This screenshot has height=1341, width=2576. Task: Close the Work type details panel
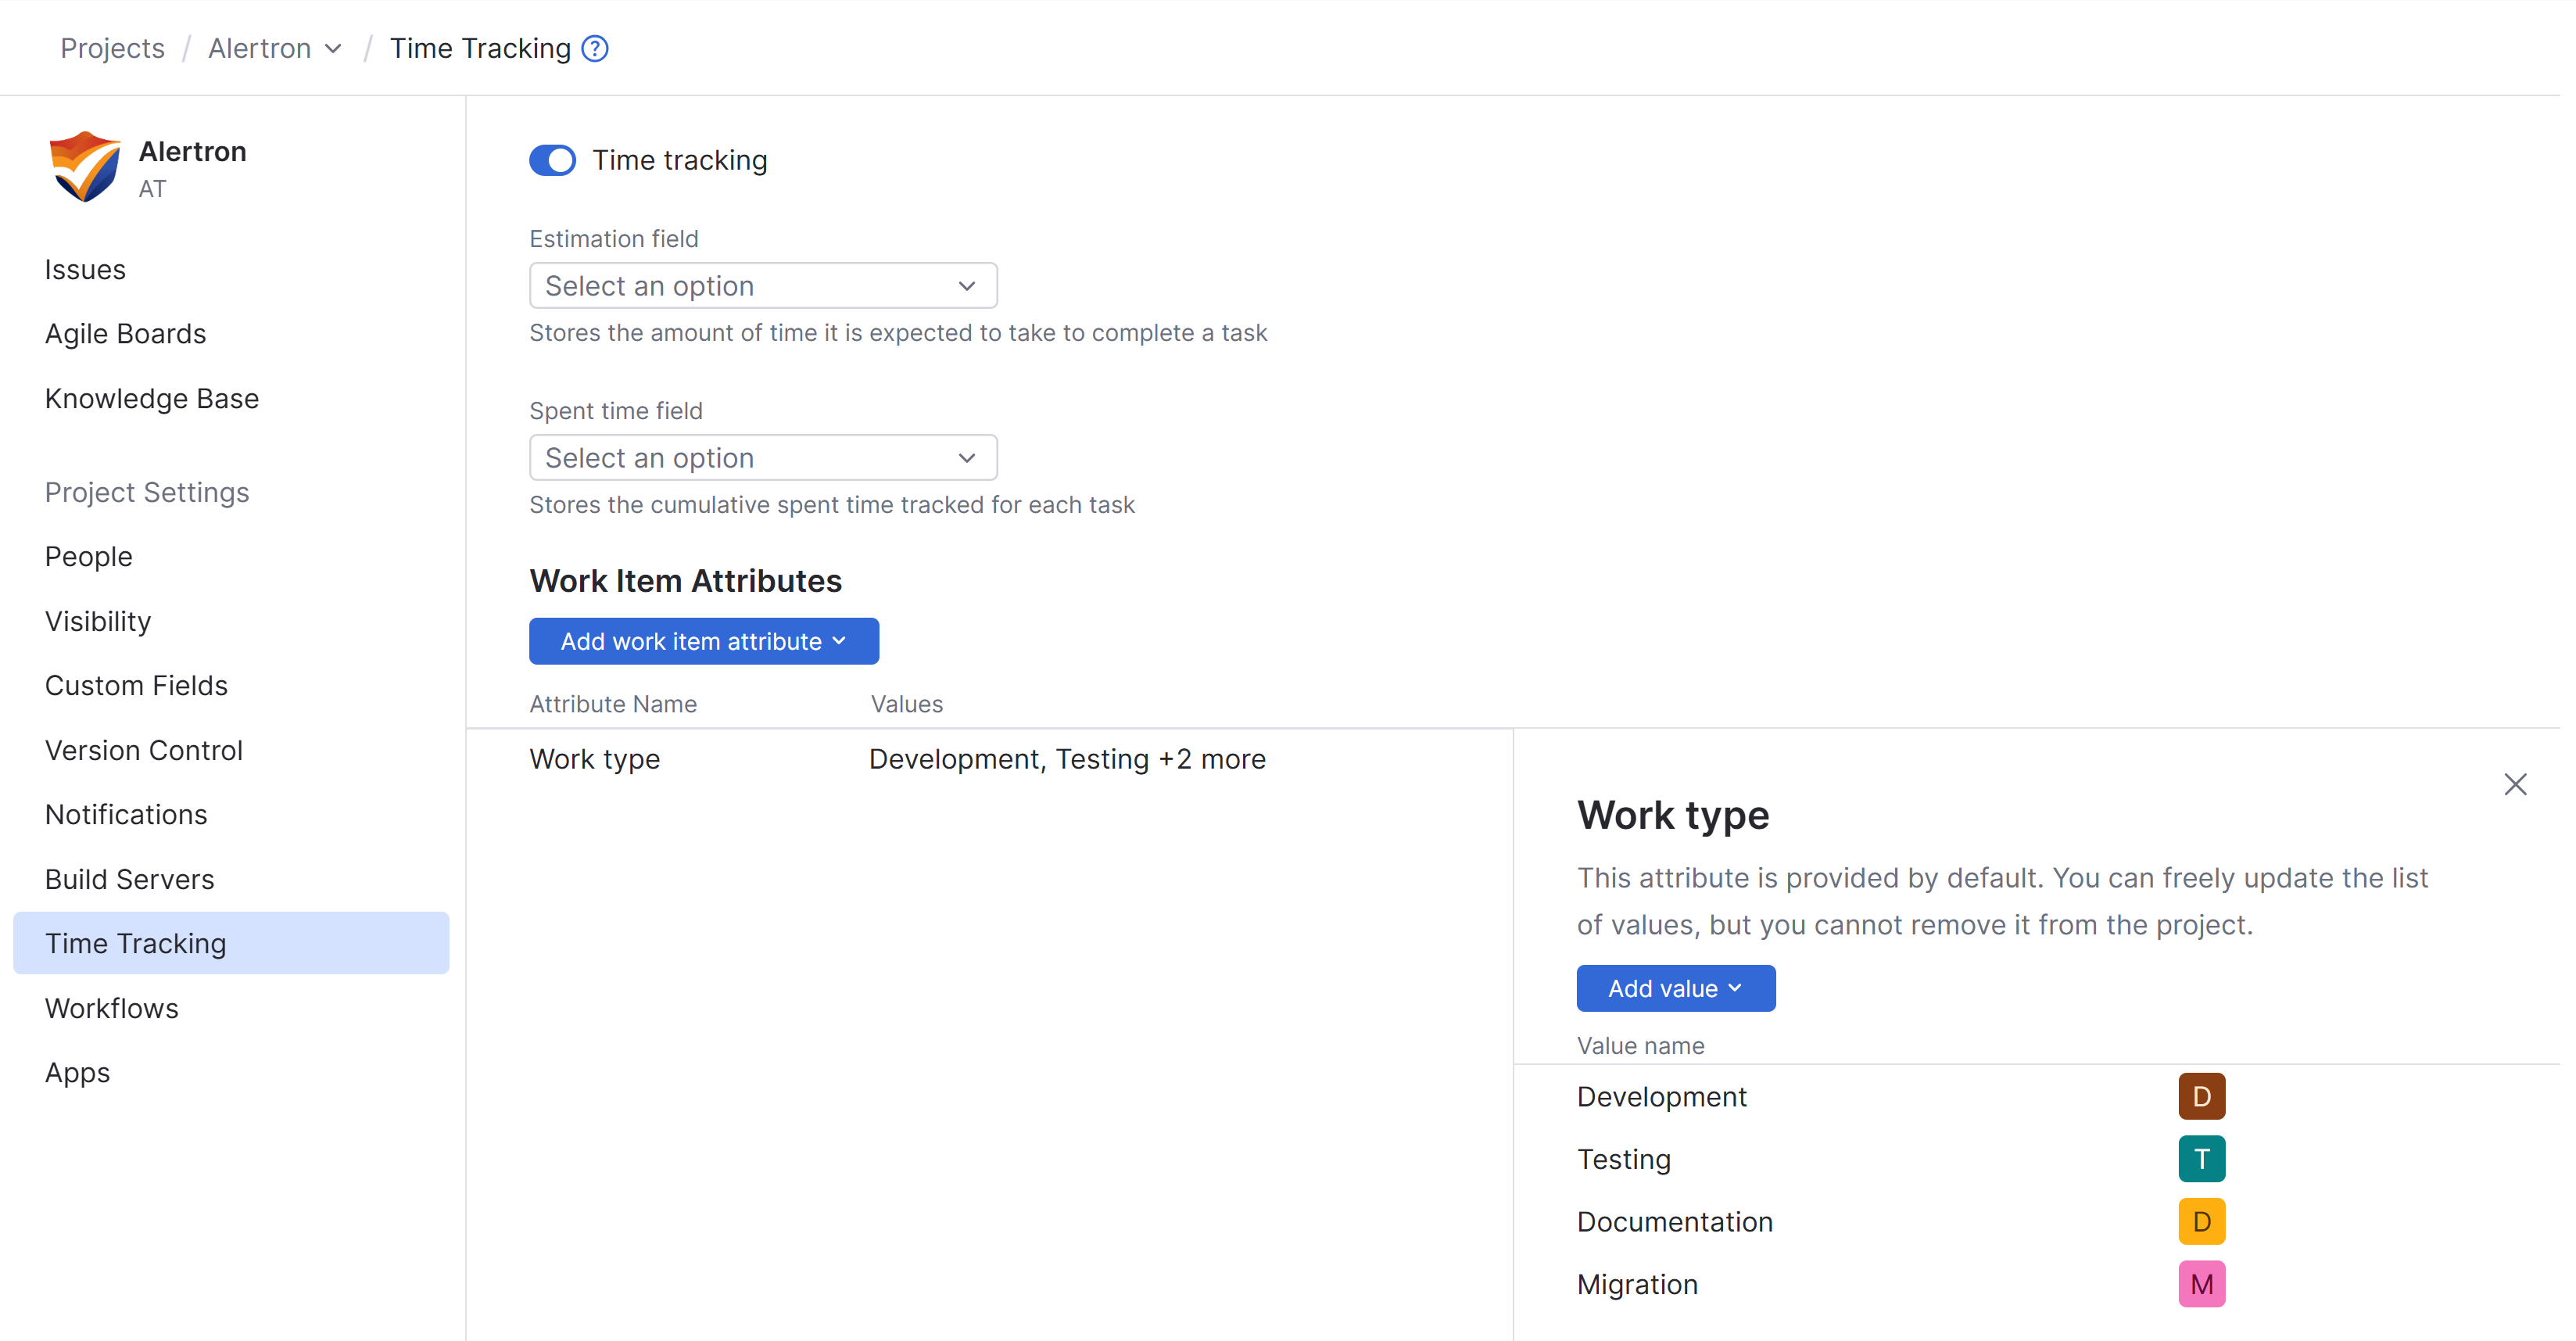(2516, 784)
